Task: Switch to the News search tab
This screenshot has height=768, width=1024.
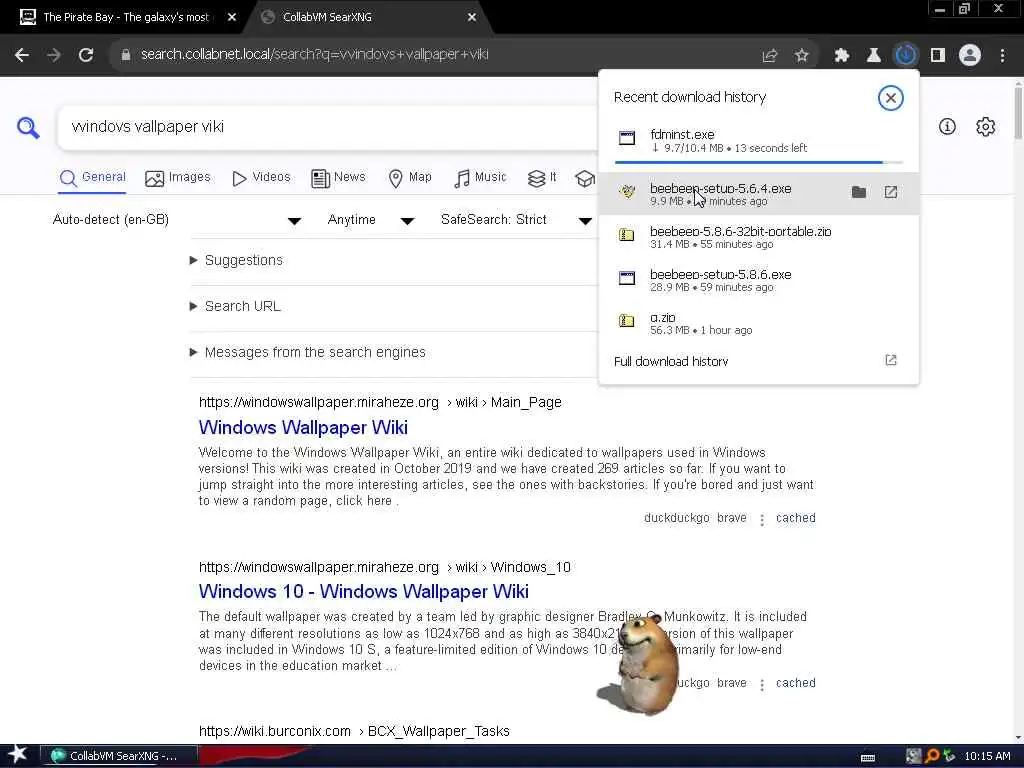Action: (x=338, y=178)
